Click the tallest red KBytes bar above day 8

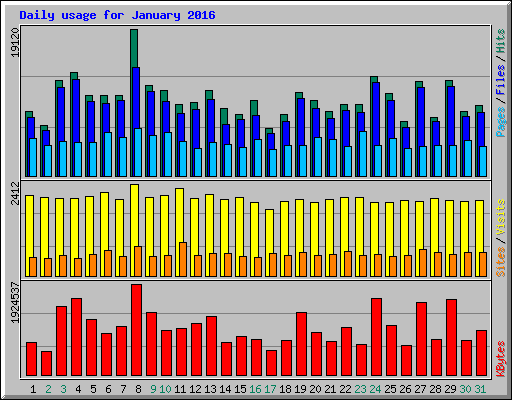click(x=136, y=330)
